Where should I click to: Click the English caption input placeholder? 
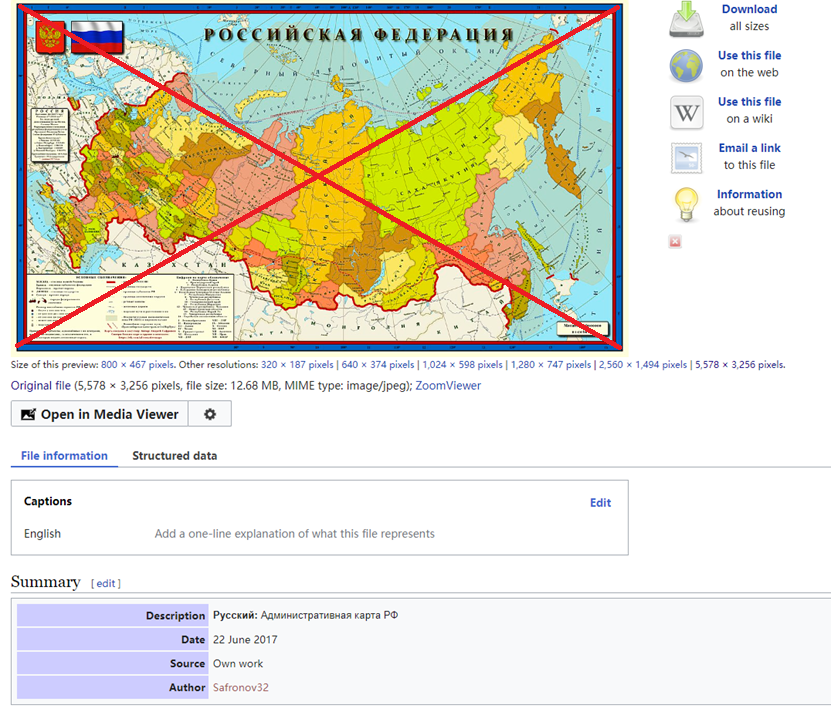coord(294,534)
